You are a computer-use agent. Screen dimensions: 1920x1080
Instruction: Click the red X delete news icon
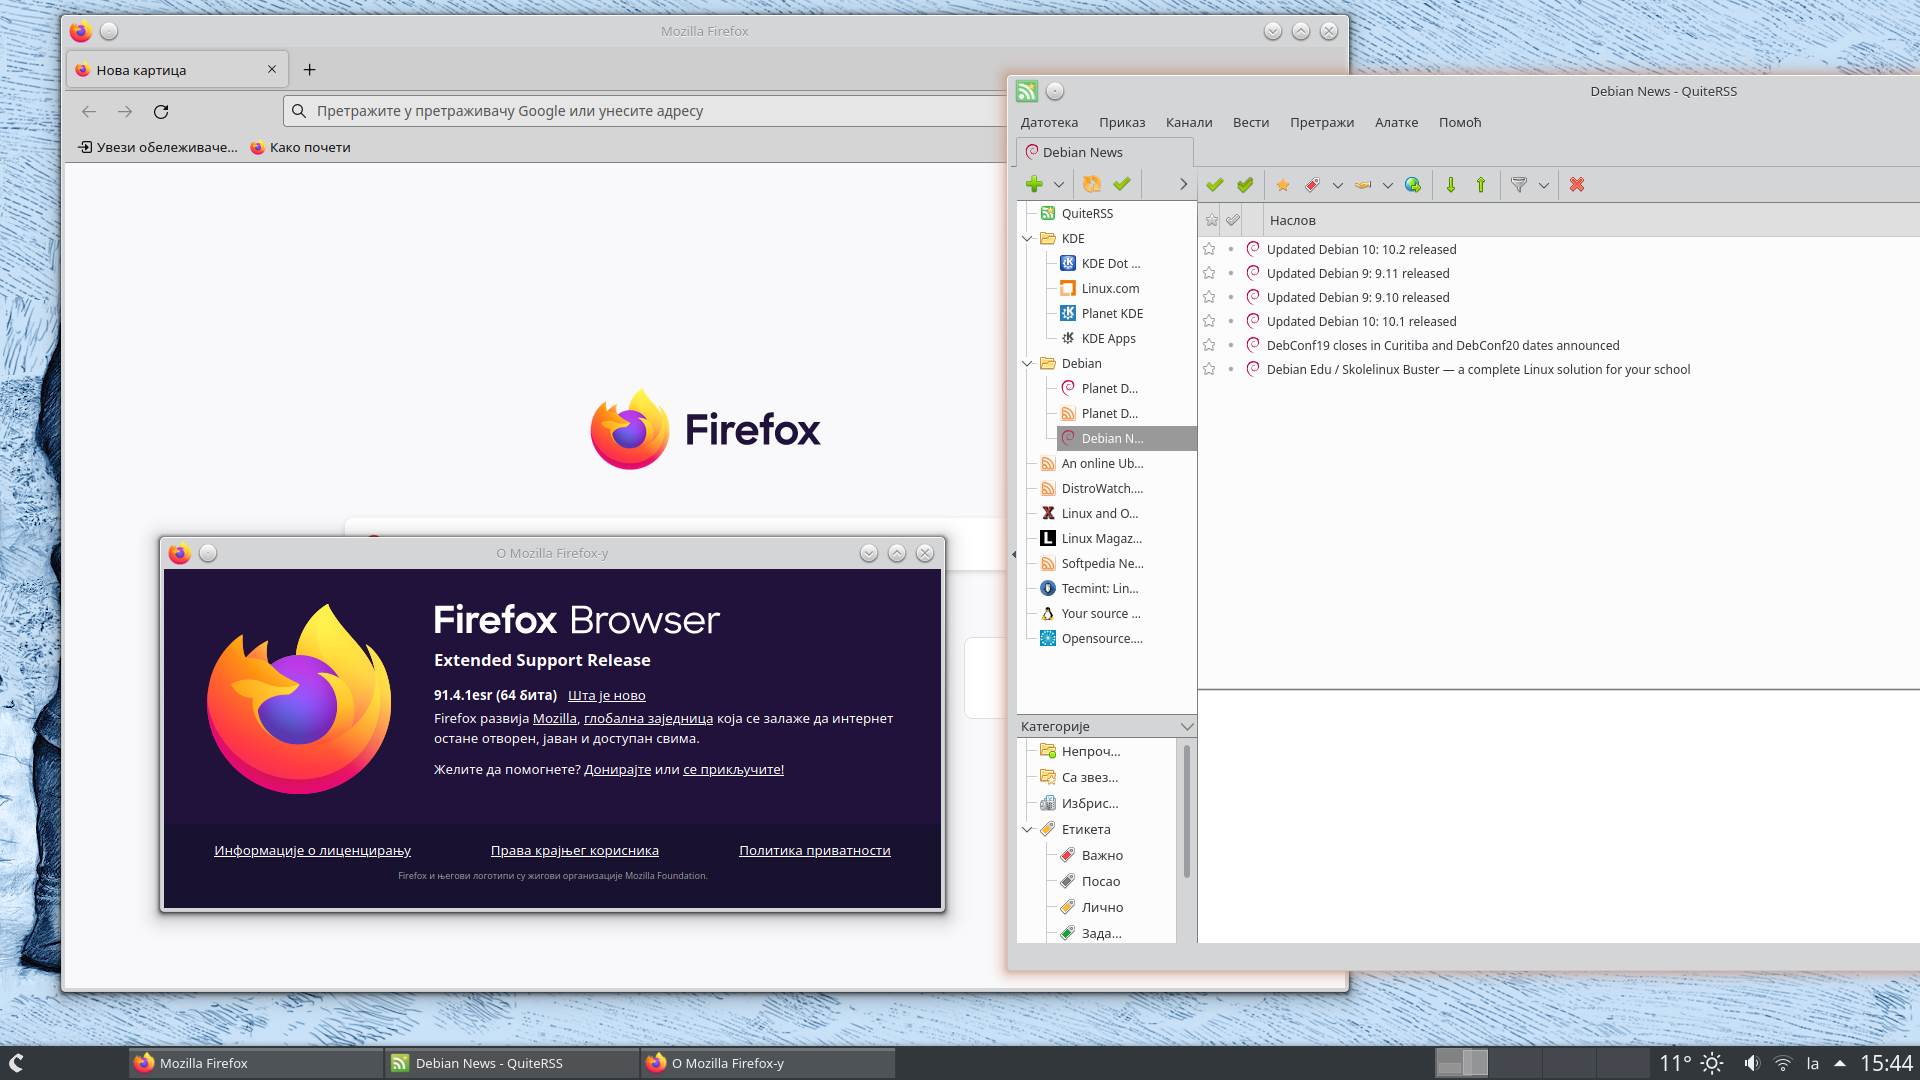(x=1577, y=185)
